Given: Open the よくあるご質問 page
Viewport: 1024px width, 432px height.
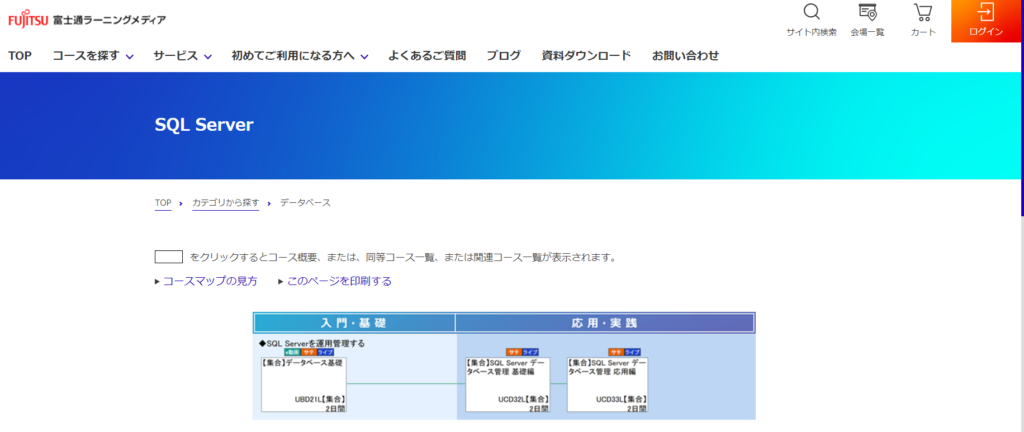Looking at the screenshot, I should click(x=427, y=56).
